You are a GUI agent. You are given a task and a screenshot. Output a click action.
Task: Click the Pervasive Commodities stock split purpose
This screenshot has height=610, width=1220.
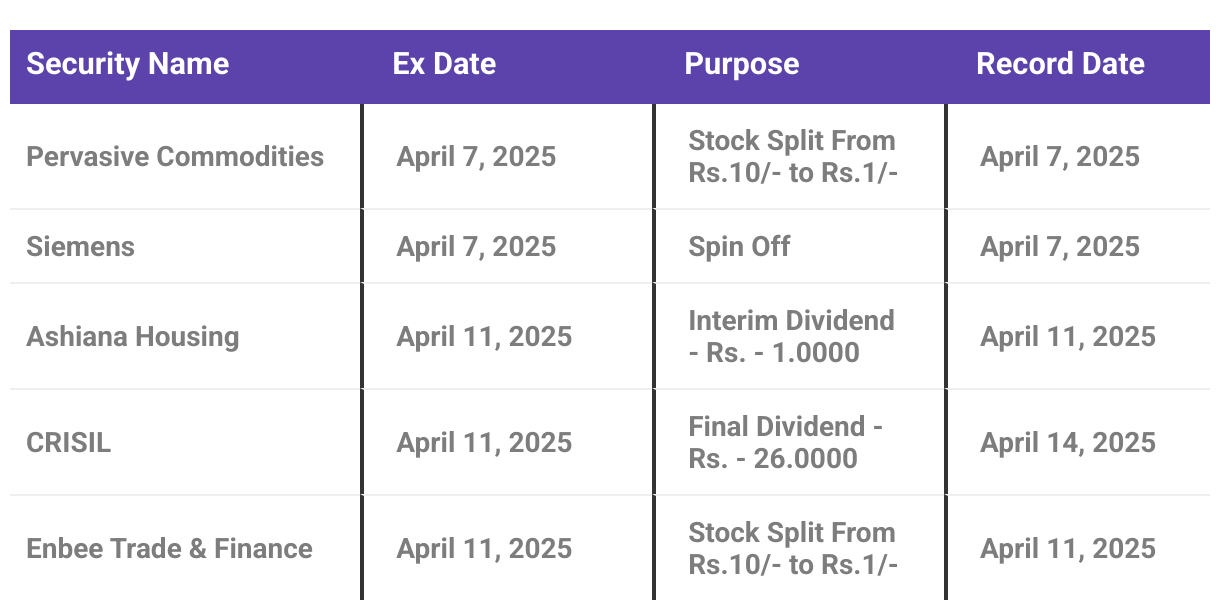coord(792,157)
